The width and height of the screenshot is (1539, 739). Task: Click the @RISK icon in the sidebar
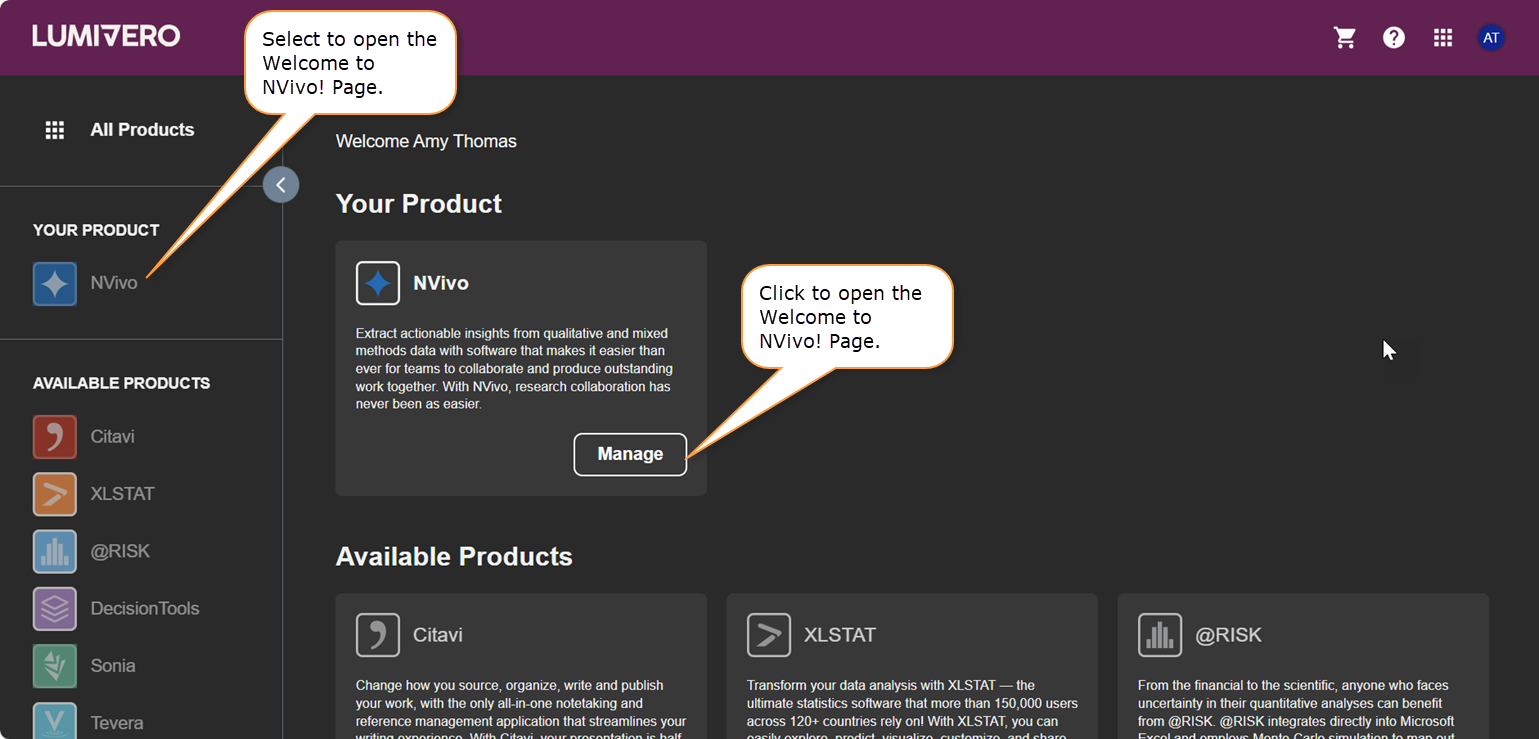pyautogui.click(x=55, y=551)
